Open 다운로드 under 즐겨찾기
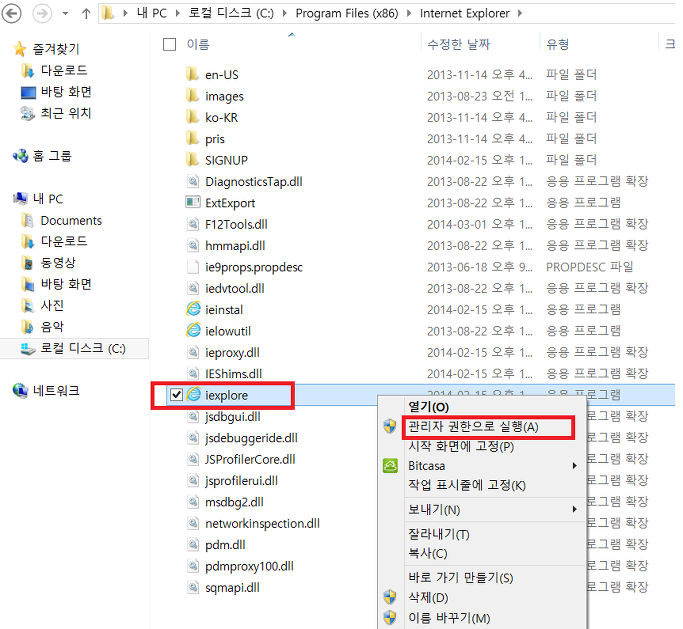 pos(64,70)
